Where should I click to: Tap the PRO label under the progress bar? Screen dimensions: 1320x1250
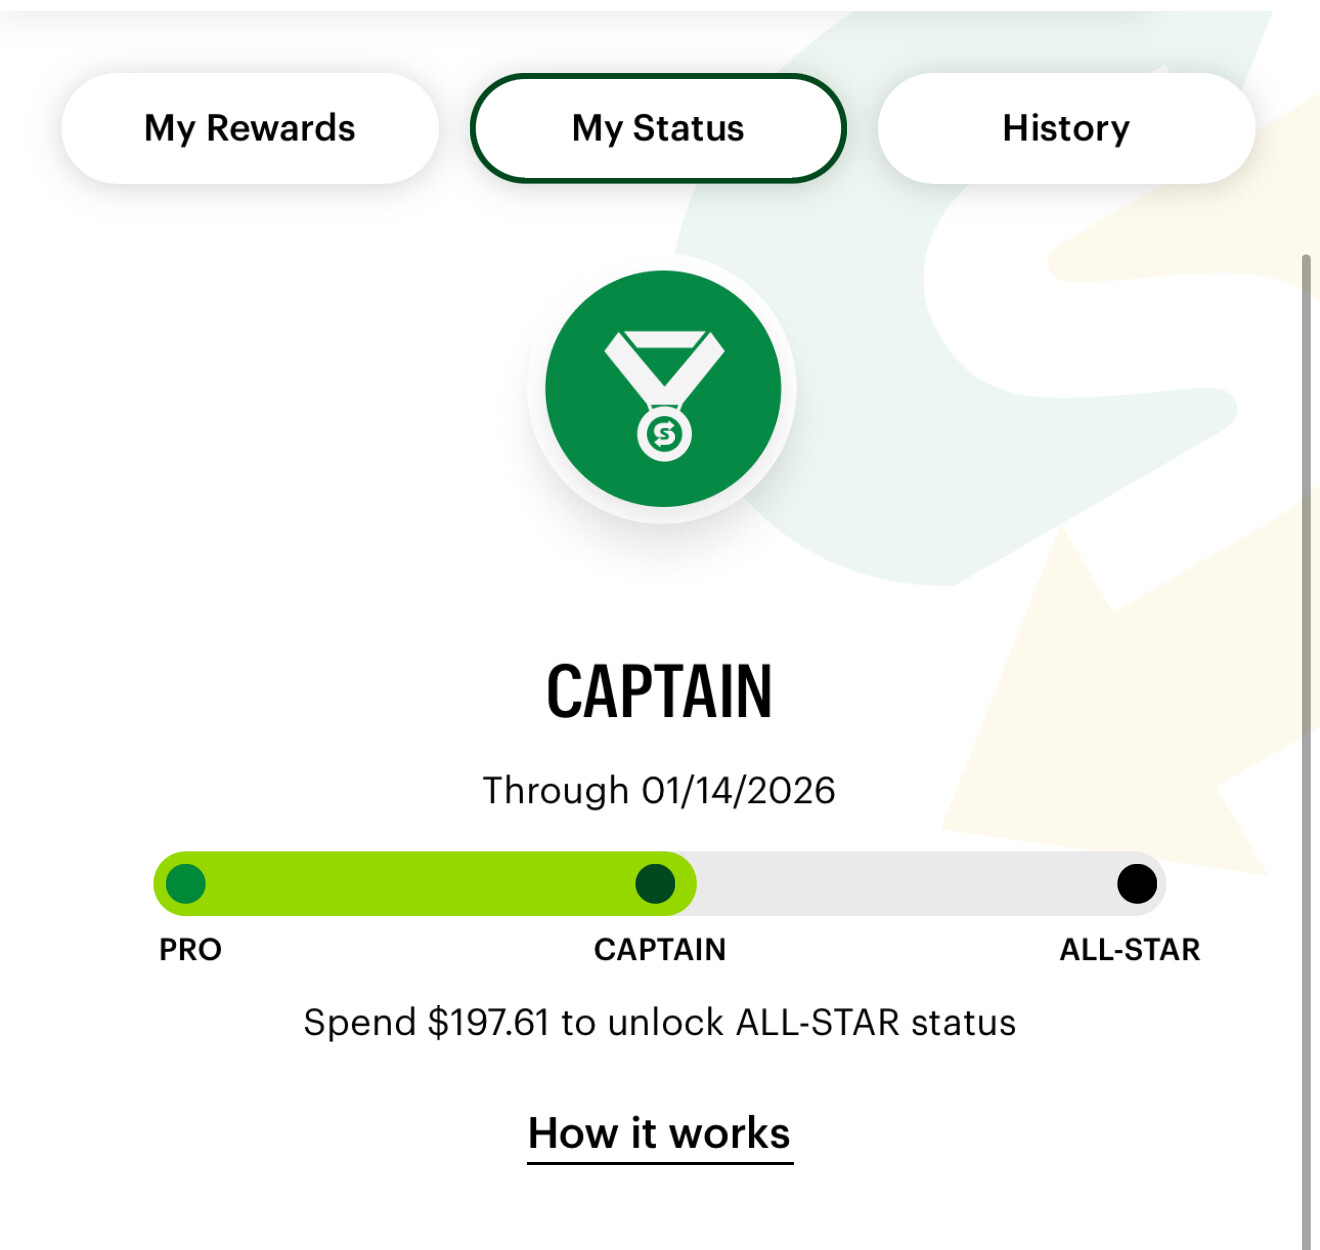pos(190,949)
